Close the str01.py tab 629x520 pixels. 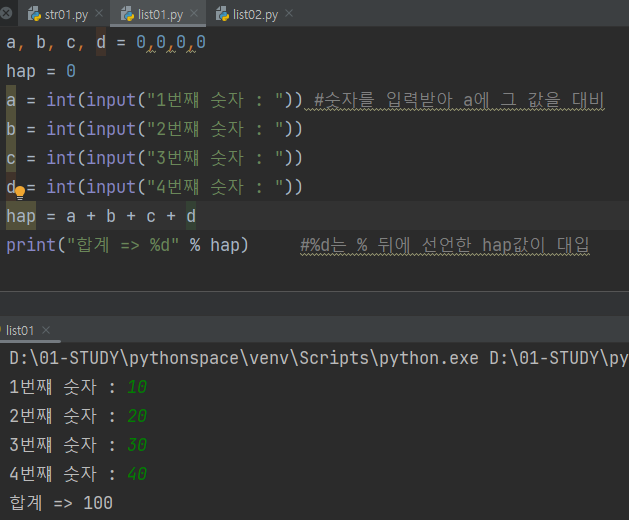coord(99,14)
